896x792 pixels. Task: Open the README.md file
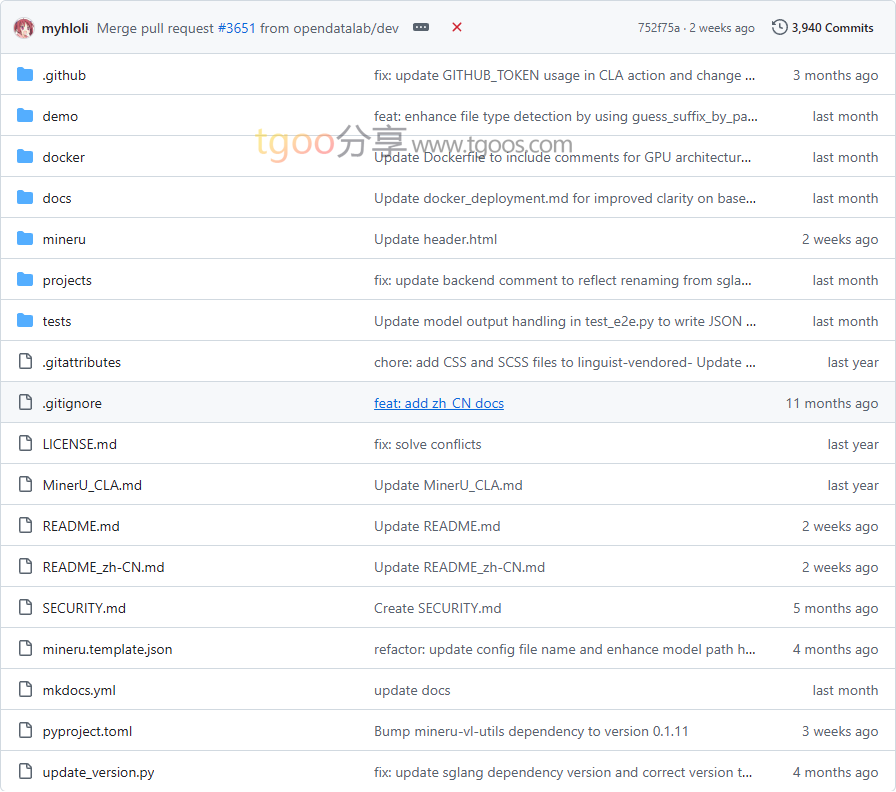81,526
